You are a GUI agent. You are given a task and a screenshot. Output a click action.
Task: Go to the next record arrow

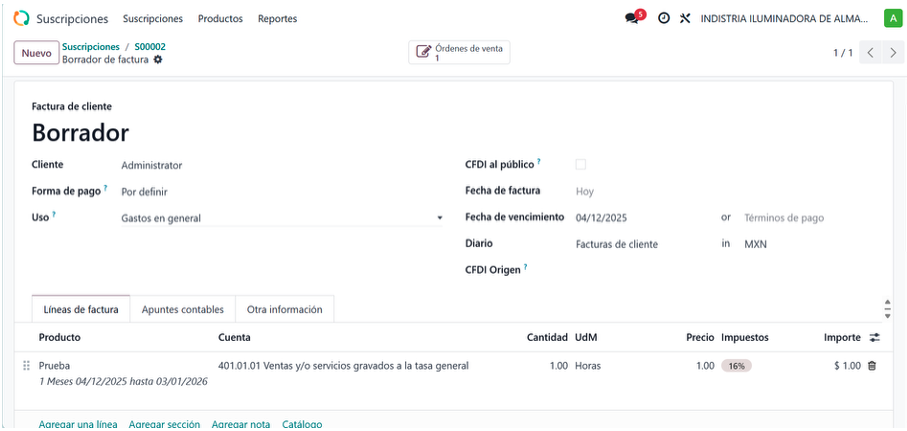click(x=893, y=52)
